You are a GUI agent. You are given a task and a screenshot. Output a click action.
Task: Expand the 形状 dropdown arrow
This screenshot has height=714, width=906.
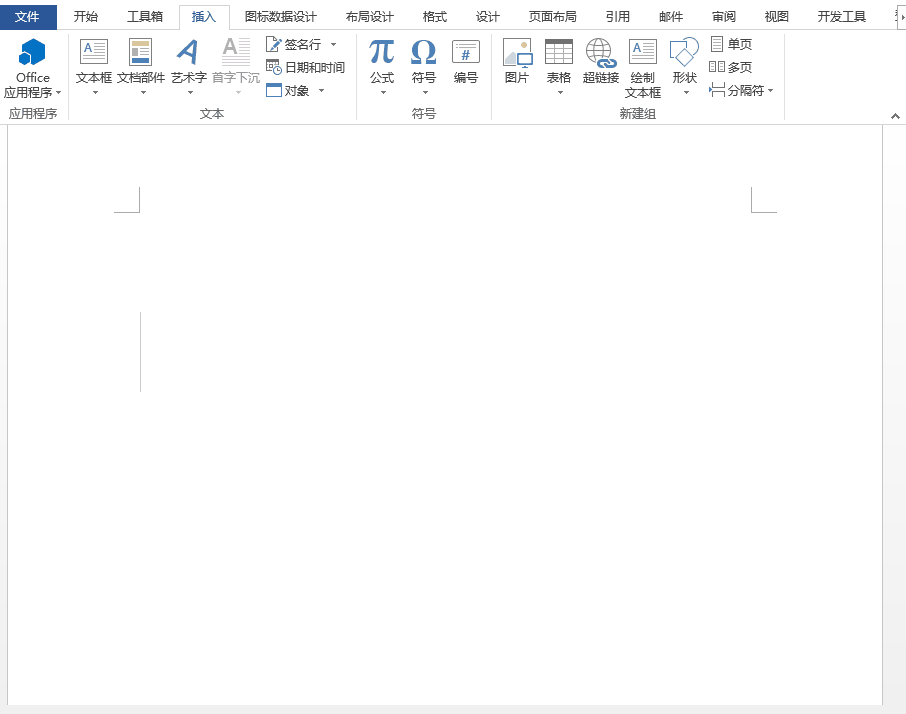tap(684, 90)
